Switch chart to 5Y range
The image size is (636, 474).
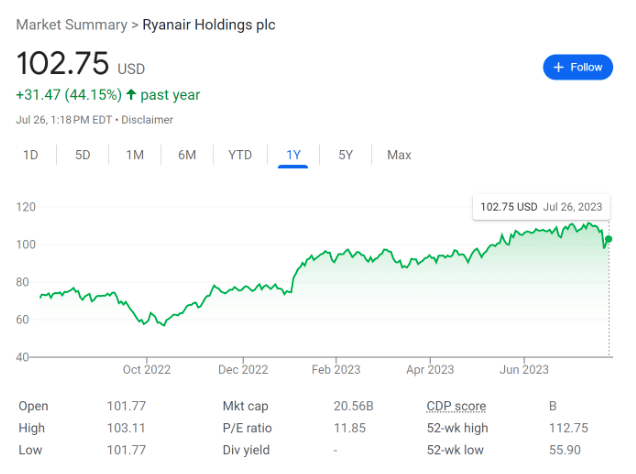[x=346, y=155]
